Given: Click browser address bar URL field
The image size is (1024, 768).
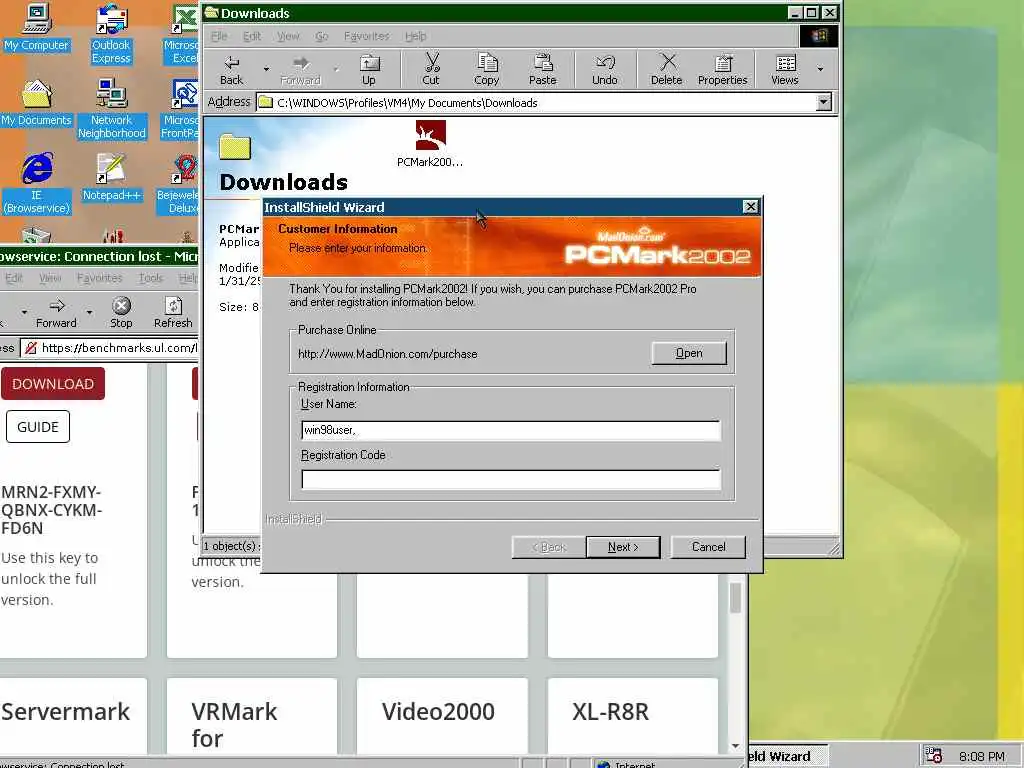Looking at the screenshot, I should click(x=110, y=348).
